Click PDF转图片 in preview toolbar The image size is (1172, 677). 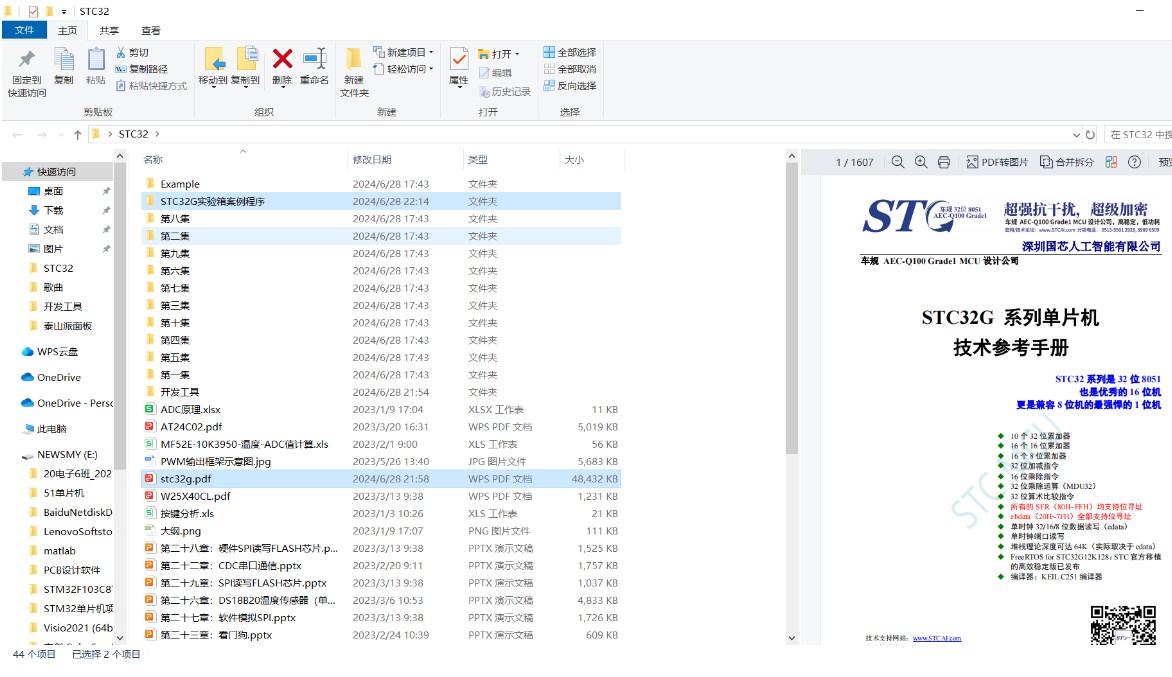pos(997,162)
